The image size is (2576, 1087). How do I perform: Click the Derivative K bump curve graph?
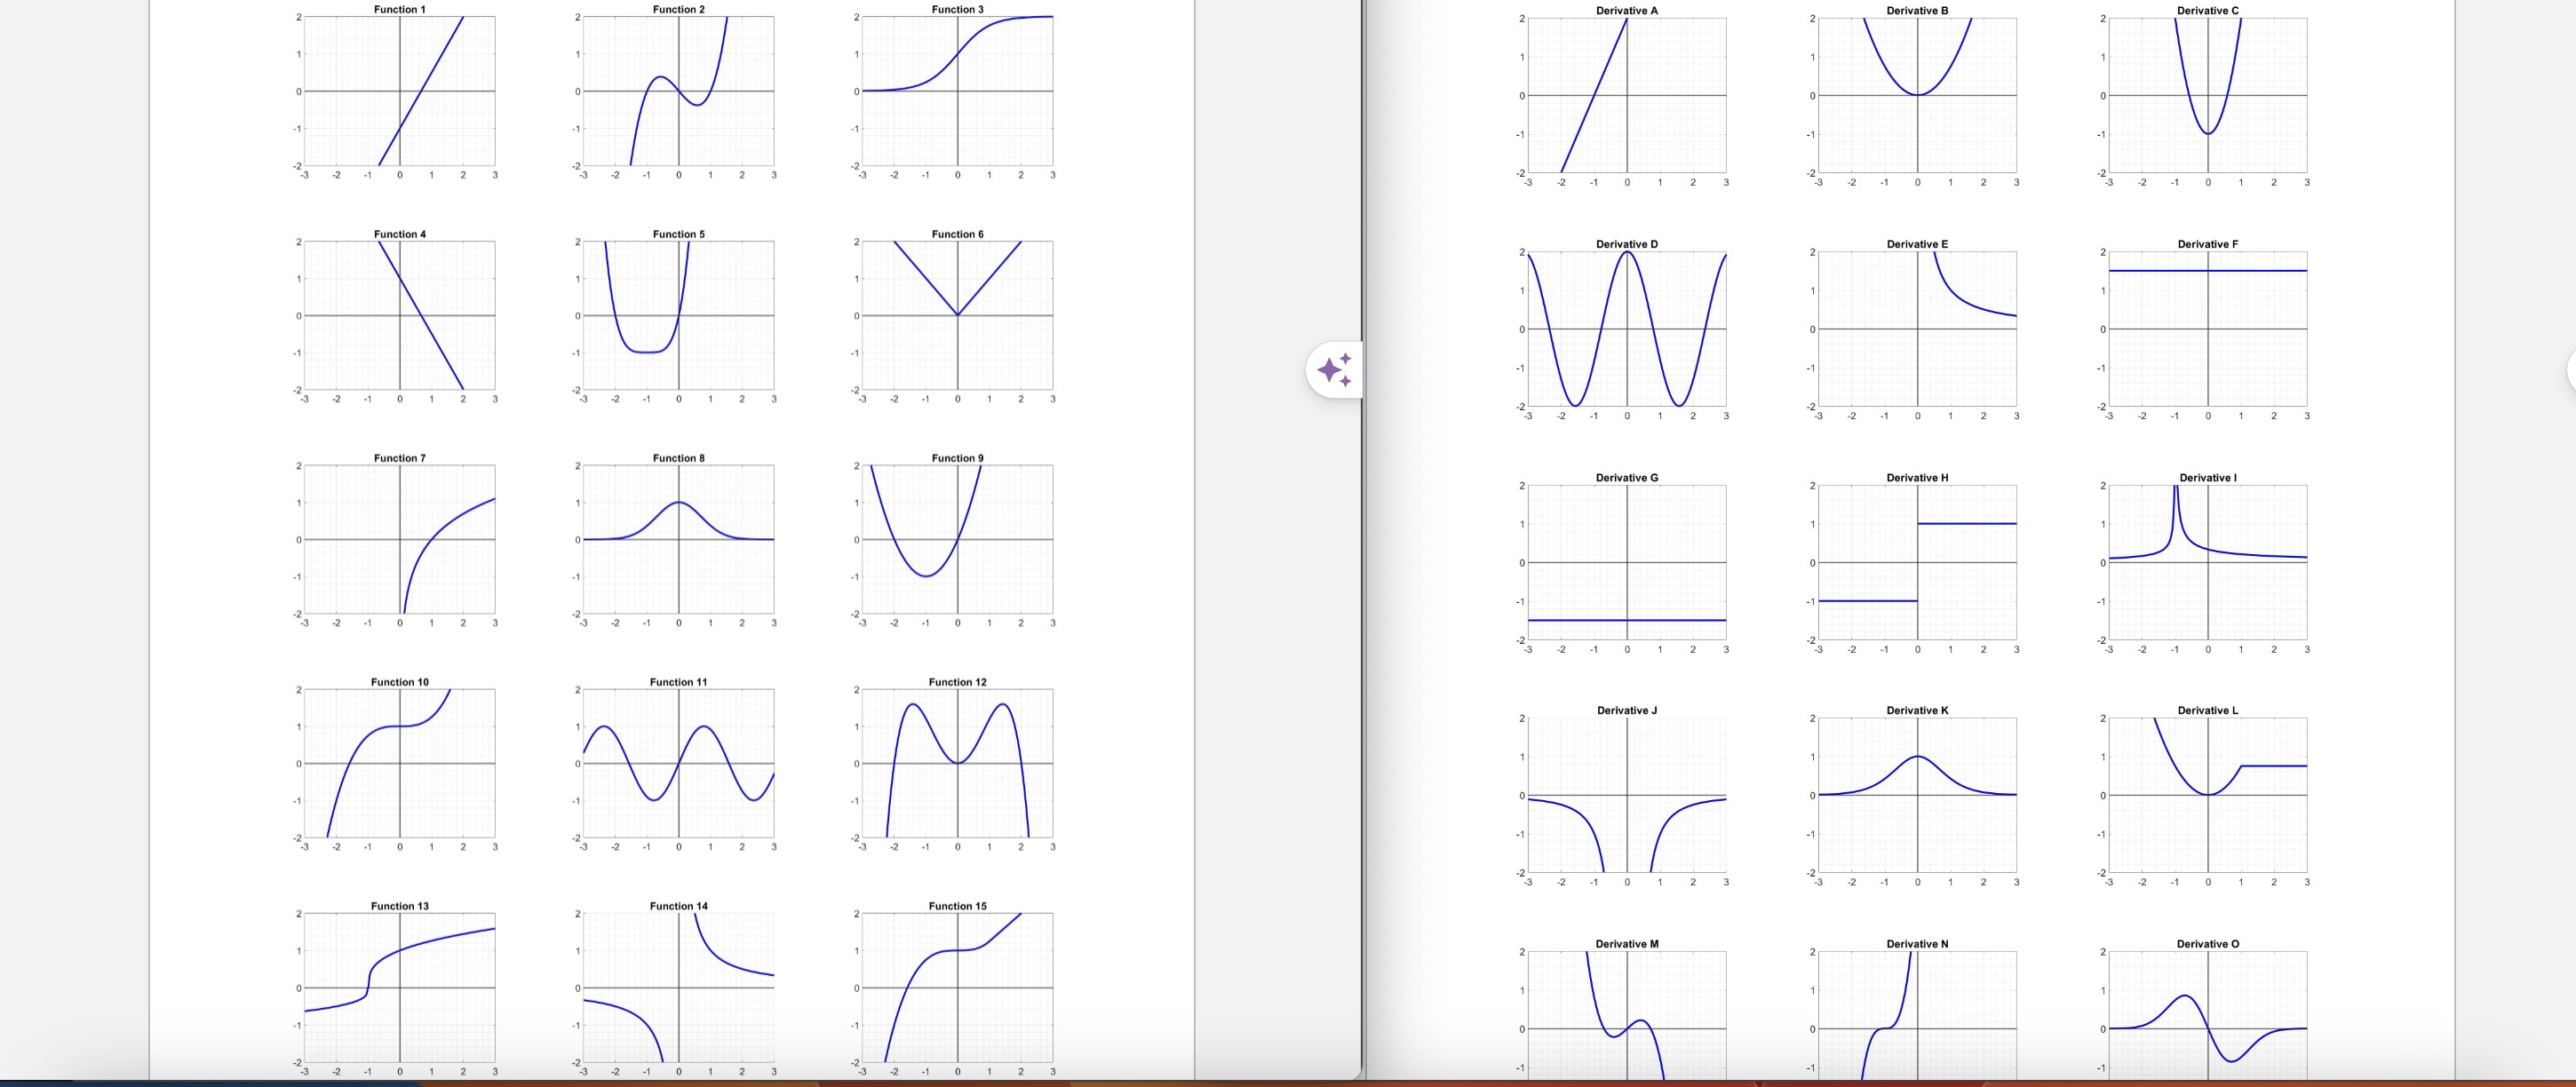tap(1916, 796)
